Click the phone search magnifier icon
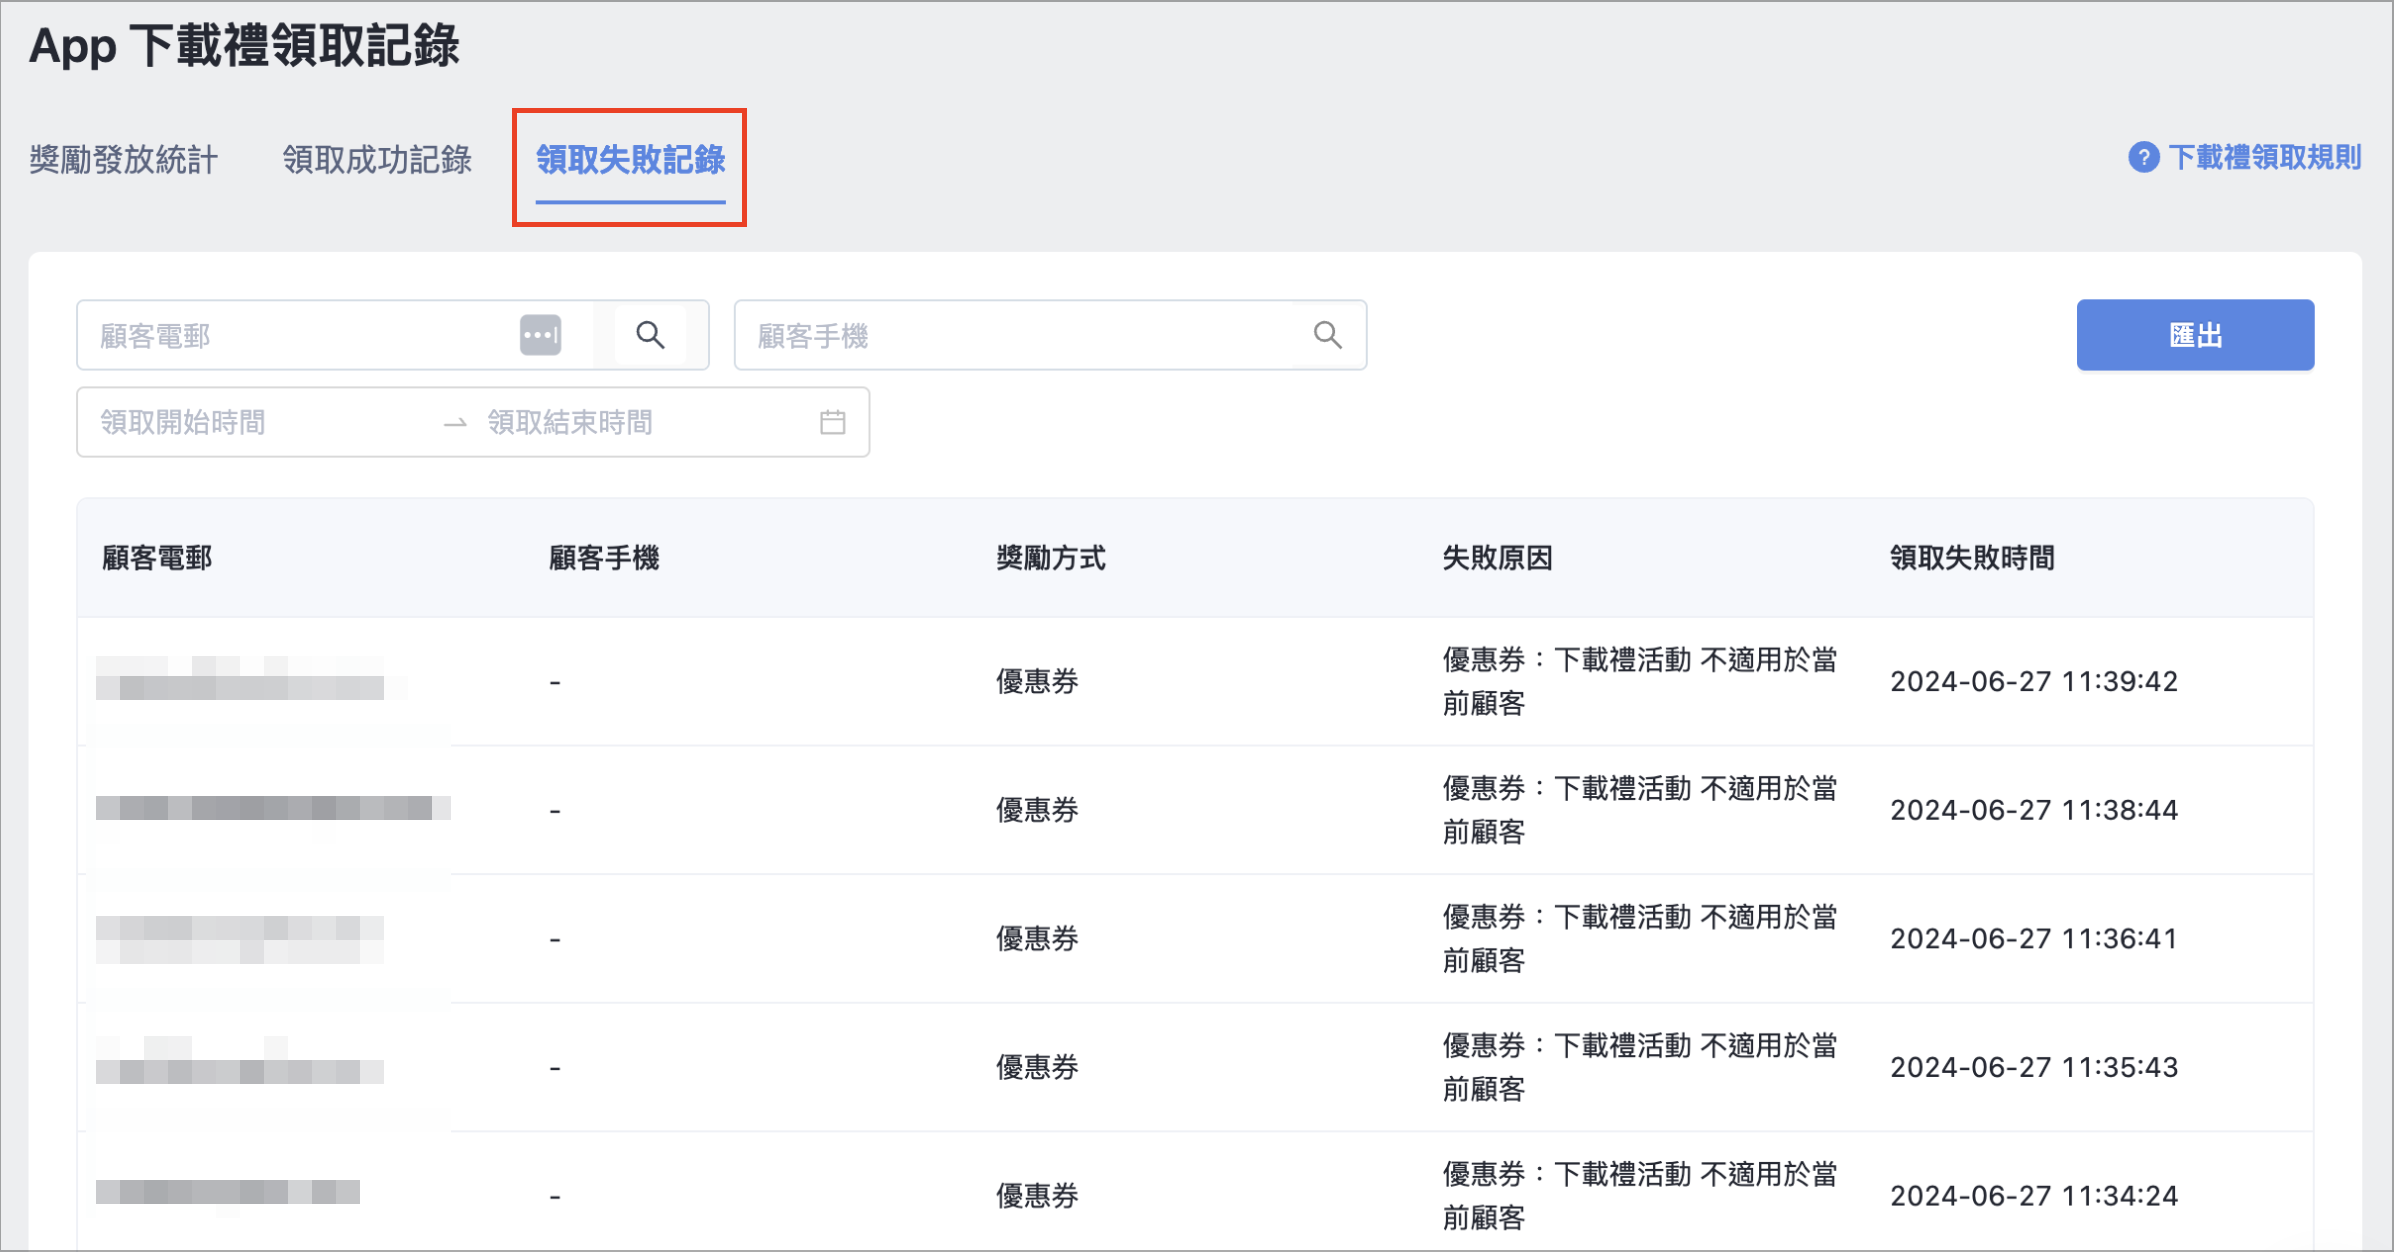This screenshot has width=2394, height=1252. click(x=1327, y=335)
